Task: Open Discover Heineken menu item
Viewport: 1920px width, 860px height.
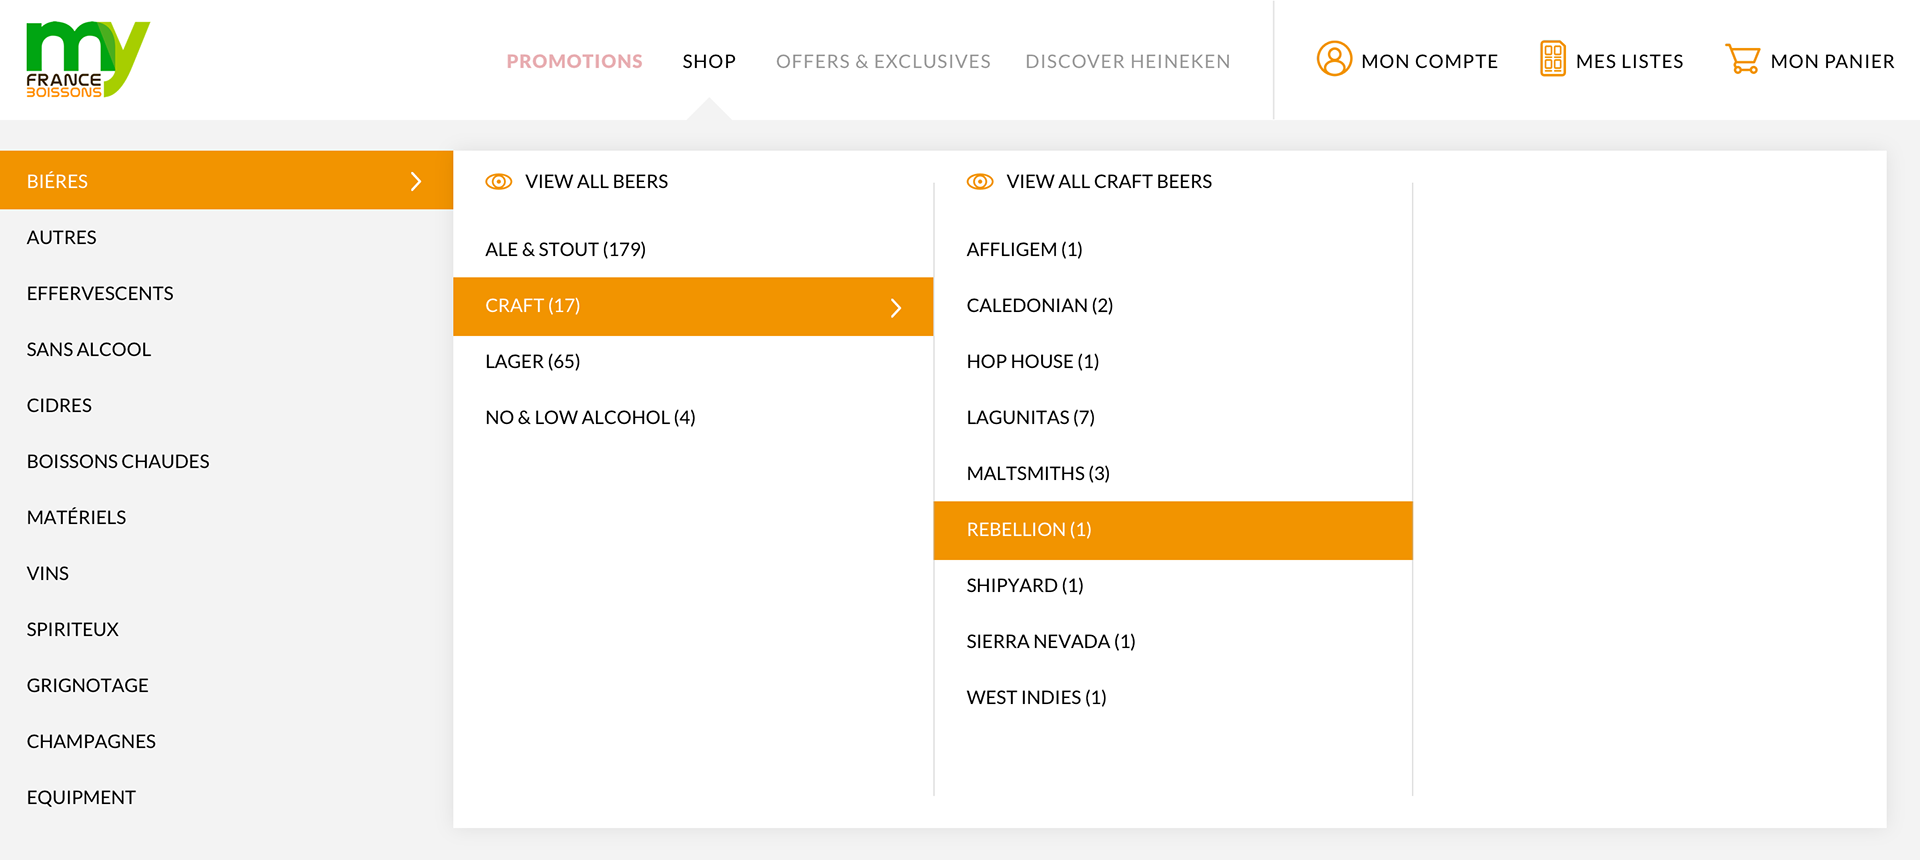Action: click(x=1127, y=61)
